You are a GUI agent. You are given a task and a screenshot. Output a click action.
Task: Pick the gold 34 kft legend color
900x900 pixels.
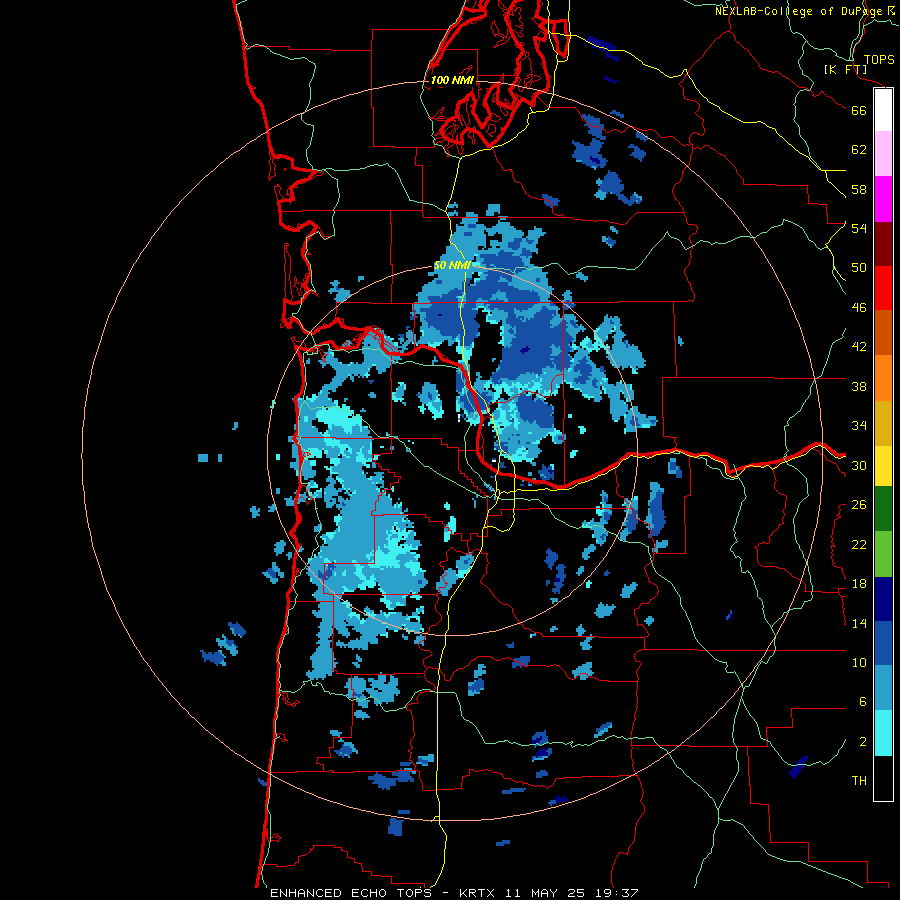click(883, 423)
